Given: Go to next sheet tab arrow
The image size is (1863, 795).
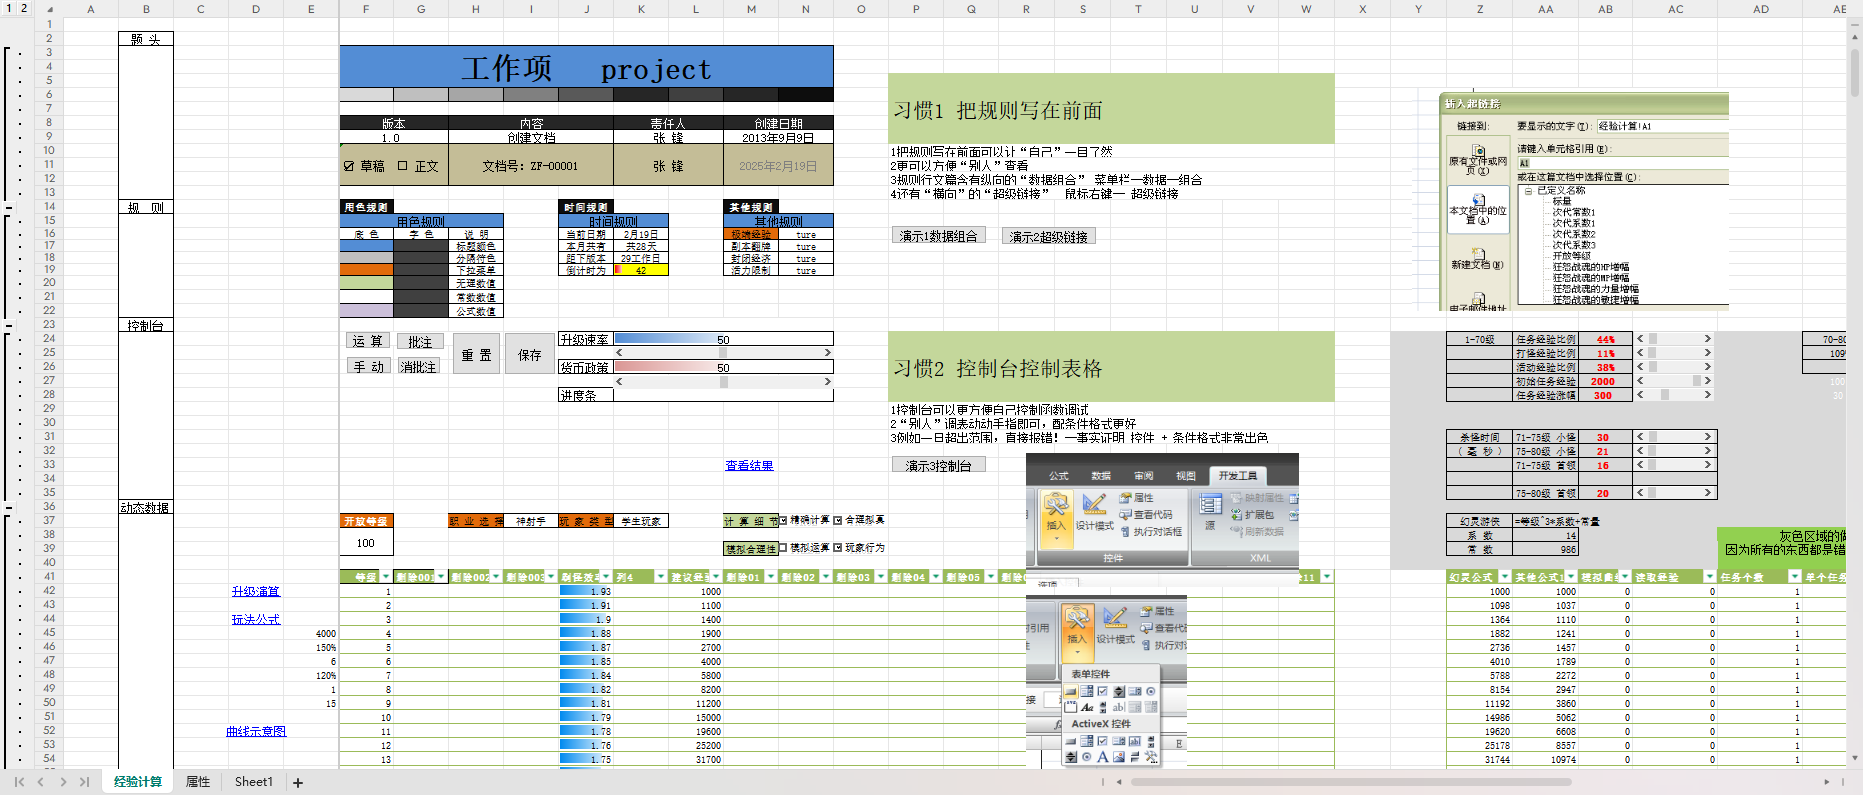Looking at the screenshot, I should tap(63, 782).
